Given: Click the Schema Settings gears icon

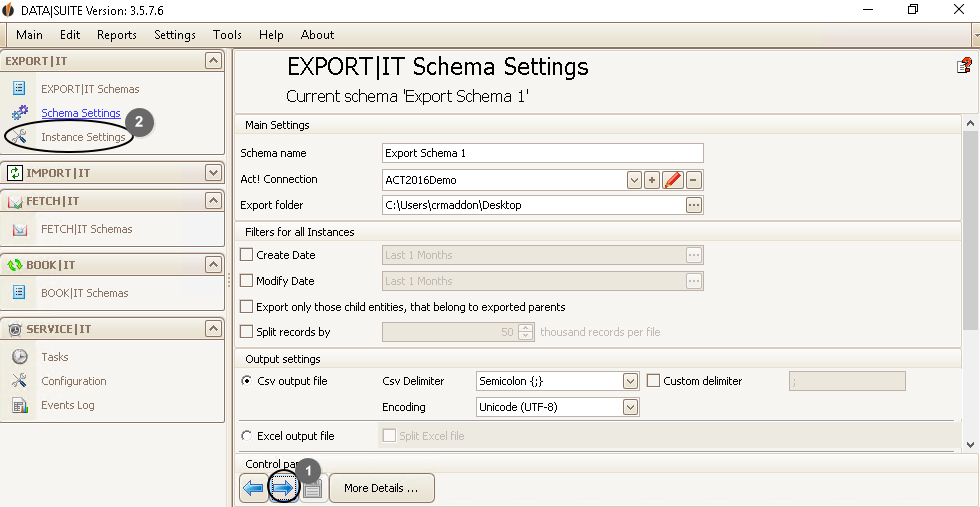Looking at the screenshot, I should (20, 113).
